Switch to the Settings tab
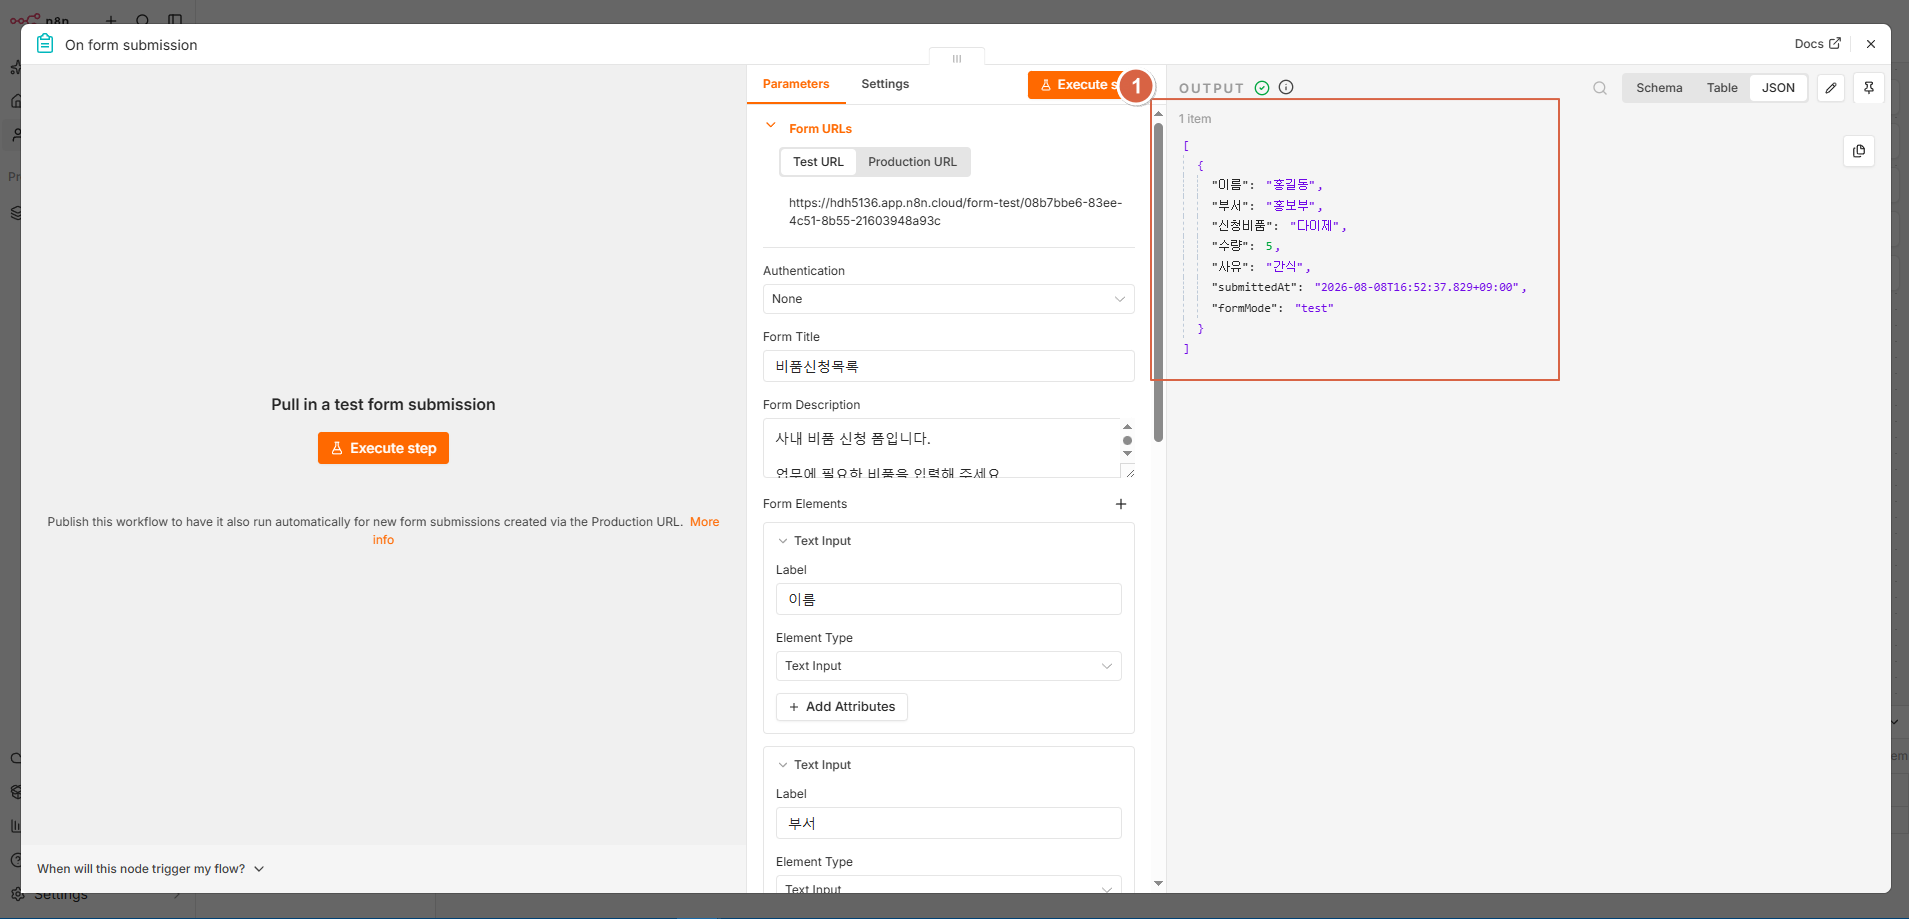The width and height of the screenshot is (1909, 919). coord(885,84)
